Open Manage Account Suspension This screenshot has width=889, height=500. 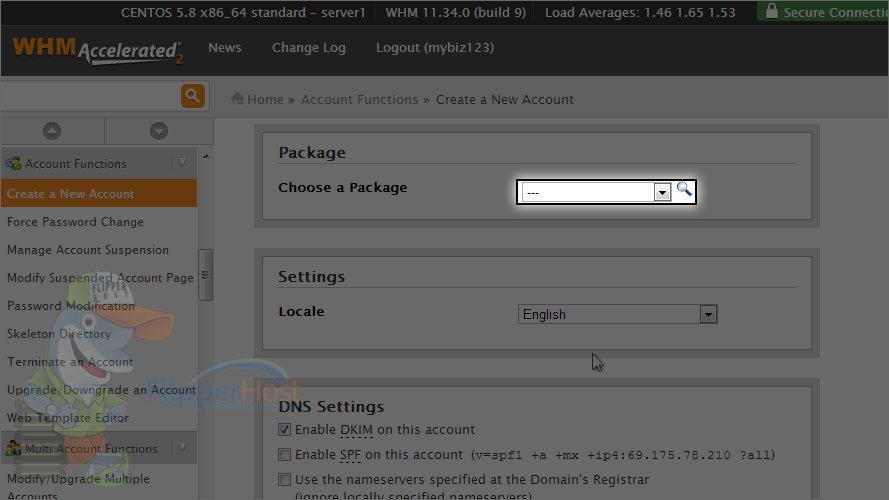pos(88,250)
